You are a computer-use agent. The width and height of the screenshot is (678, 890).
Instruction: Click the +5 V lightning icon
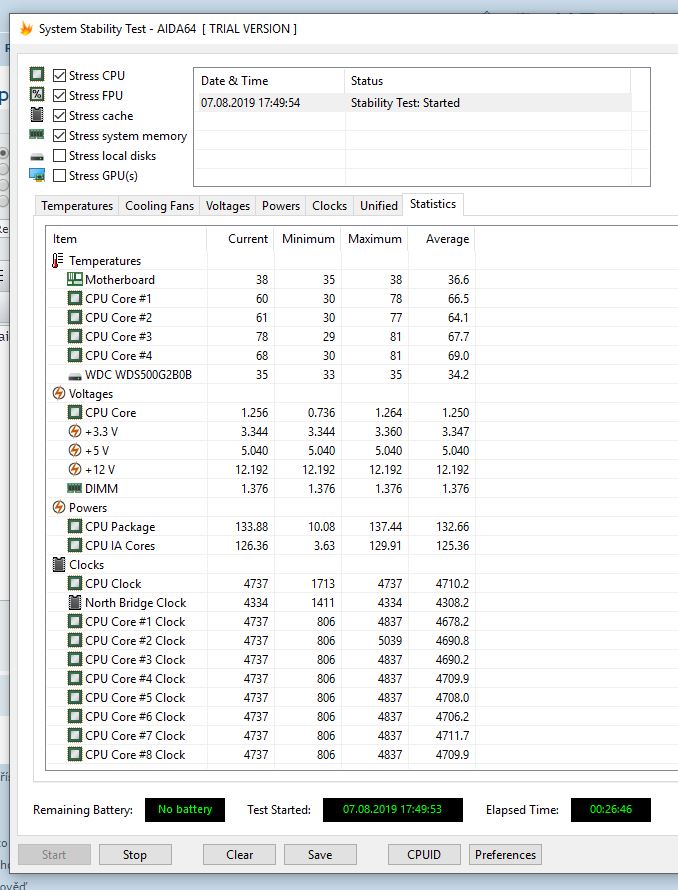click(x=74, y=450)
